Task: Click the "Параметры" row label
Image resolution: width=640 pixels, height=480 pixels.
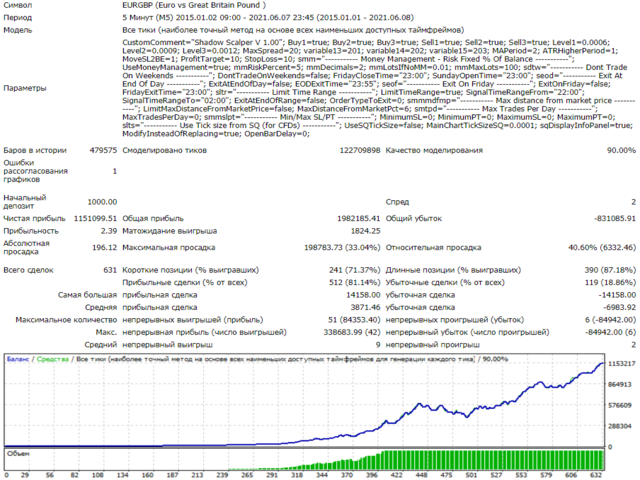Action: point(24,88)
